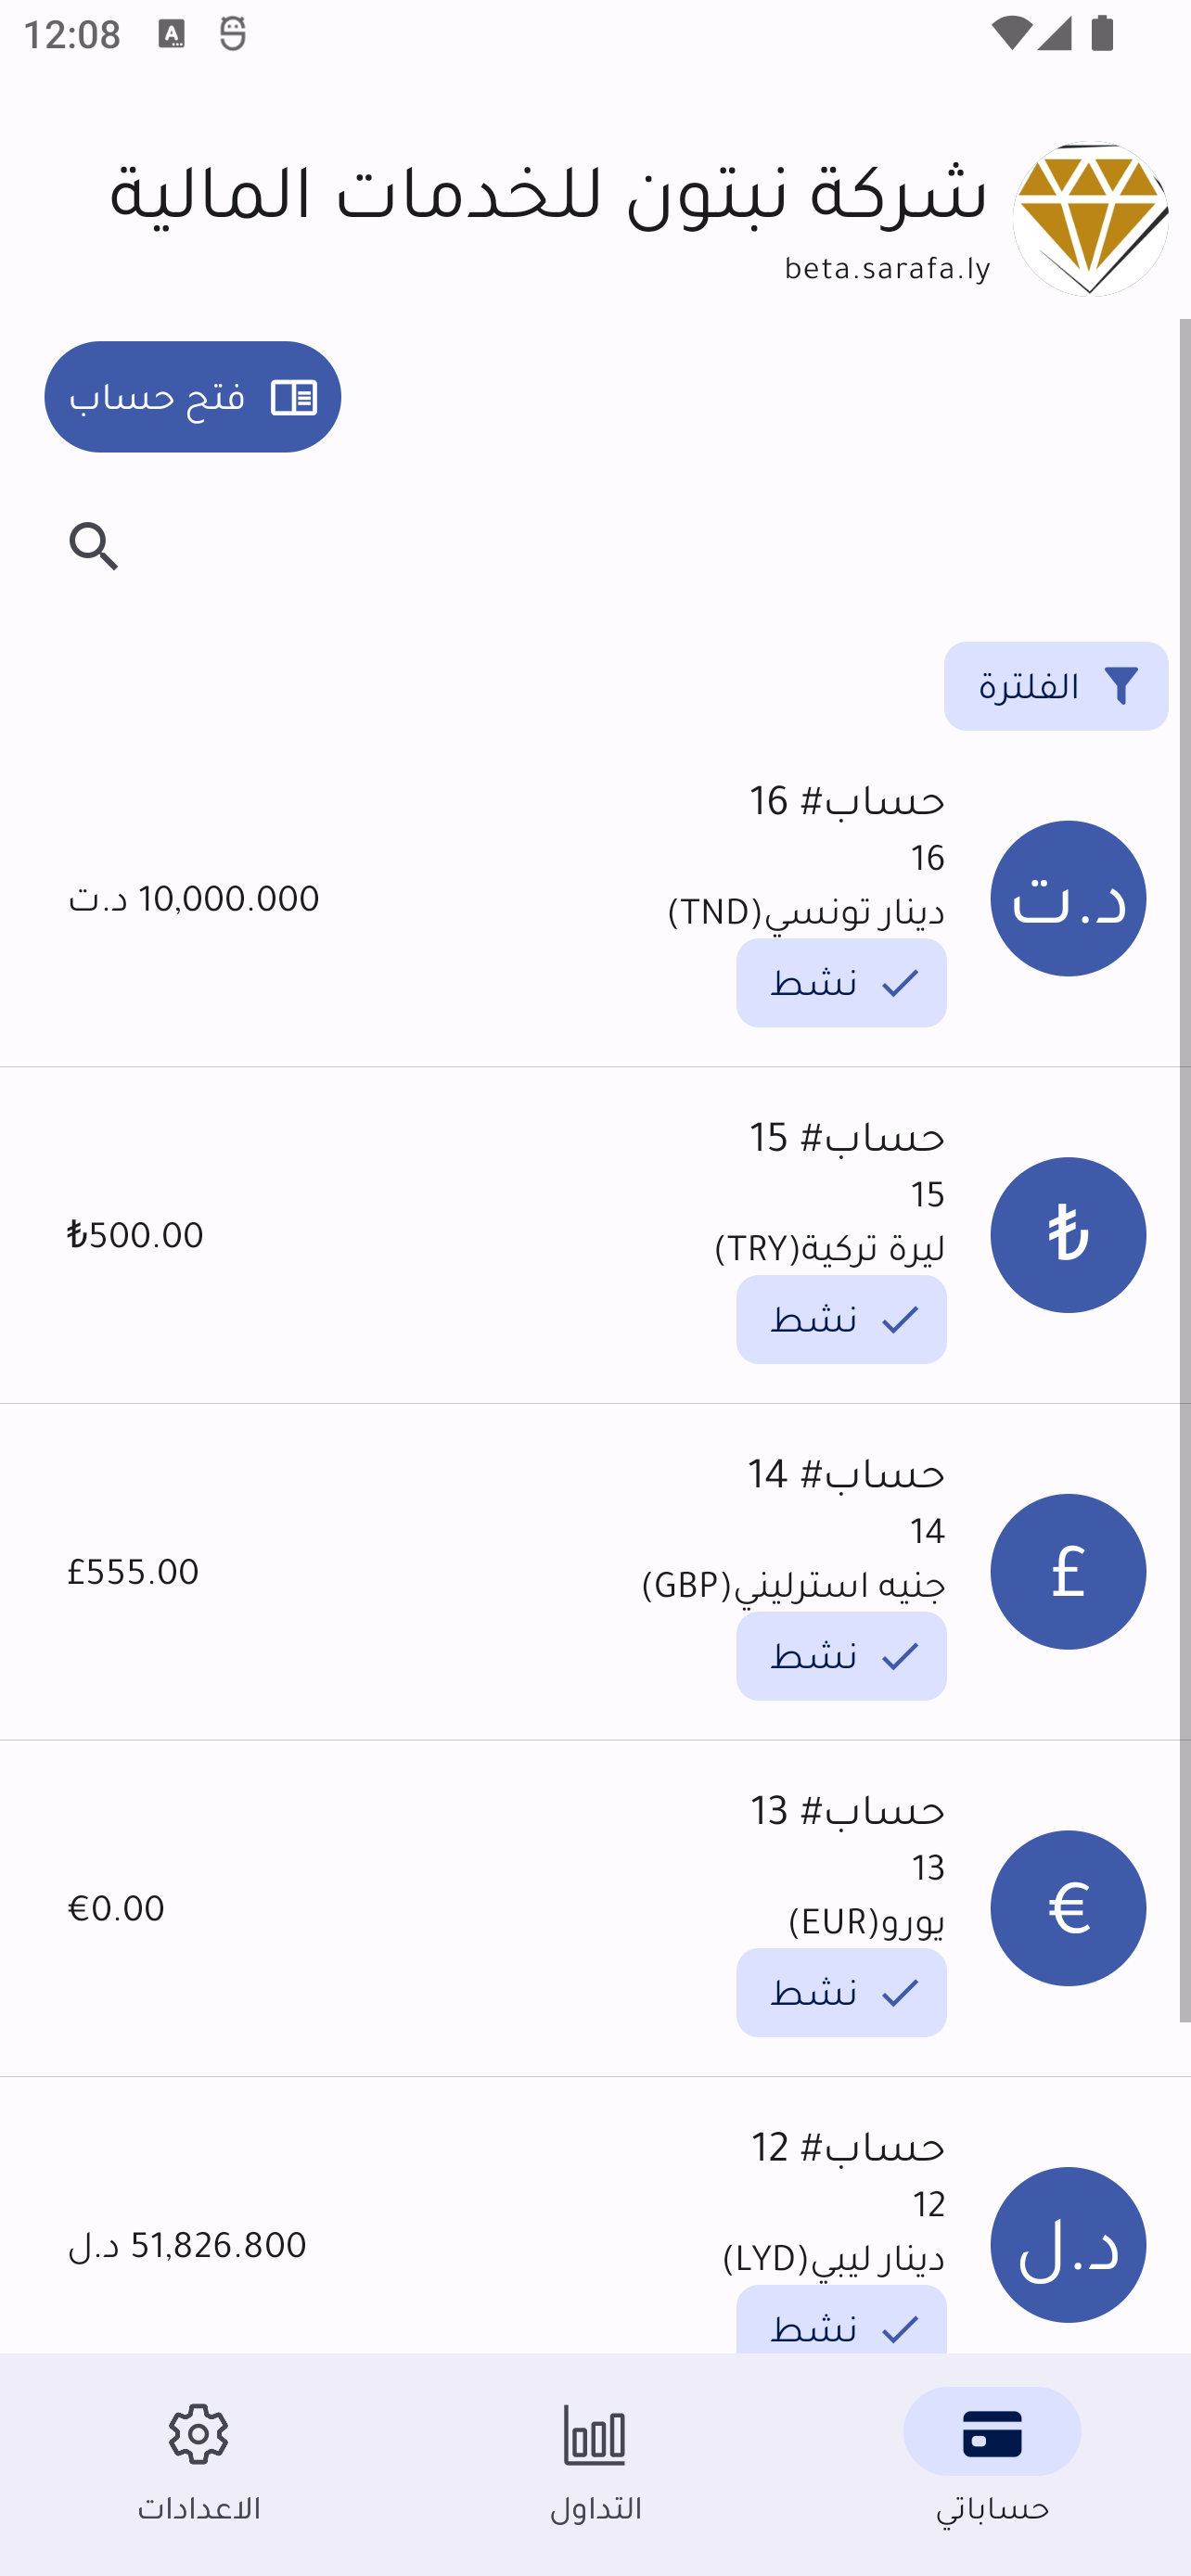Screen dimensions: 1191x2576
Task: Toggle the نشط chip on account 14
Action: [x=841, y=1656]
